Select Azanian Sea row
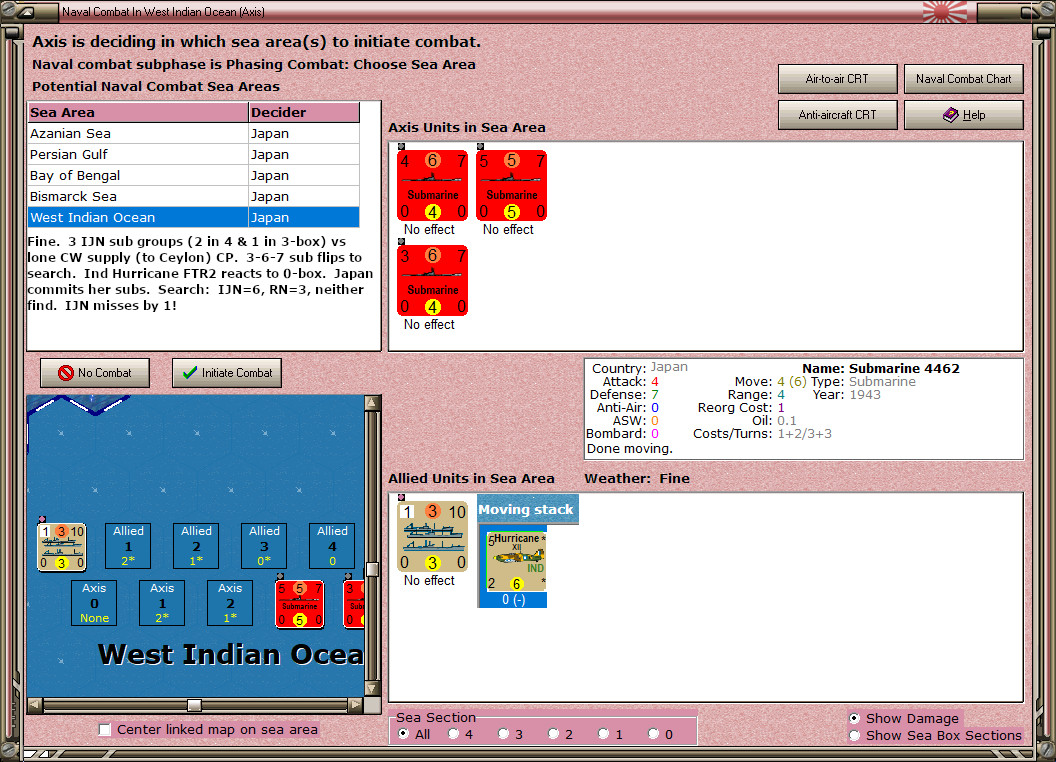The width and height of the screenshot is (1056, 762). 193,133
